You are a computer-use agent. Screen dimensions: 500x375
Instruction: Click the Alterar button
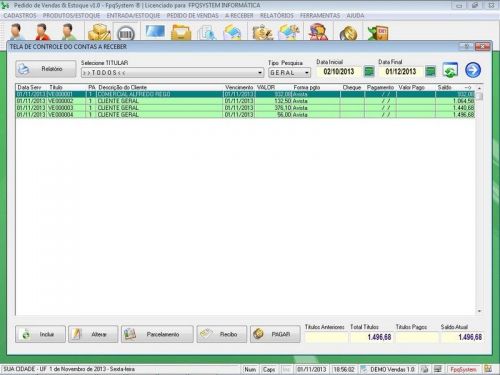[93, 334]
